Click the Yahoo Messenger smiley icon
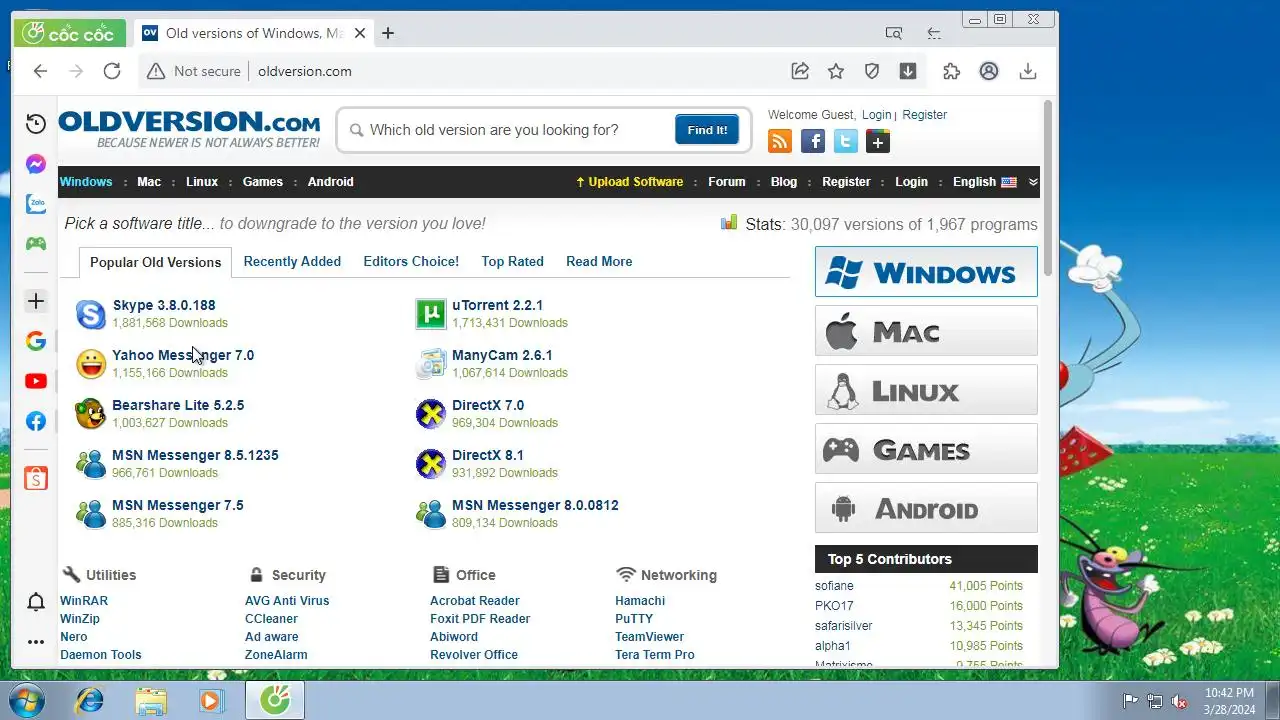The width and height of the screenshot is (1280, 720). [91, 364]
